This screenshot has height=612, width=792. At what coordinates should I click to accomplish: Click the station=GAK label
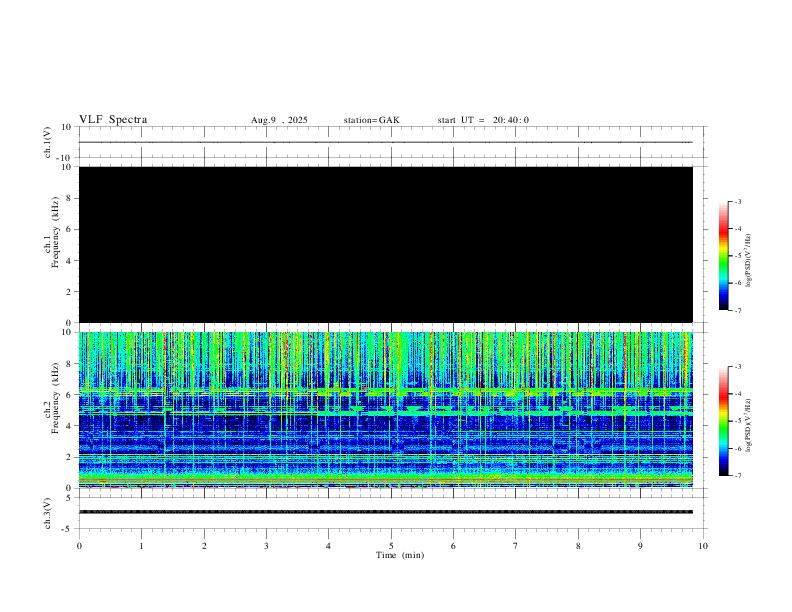point(371,120)
